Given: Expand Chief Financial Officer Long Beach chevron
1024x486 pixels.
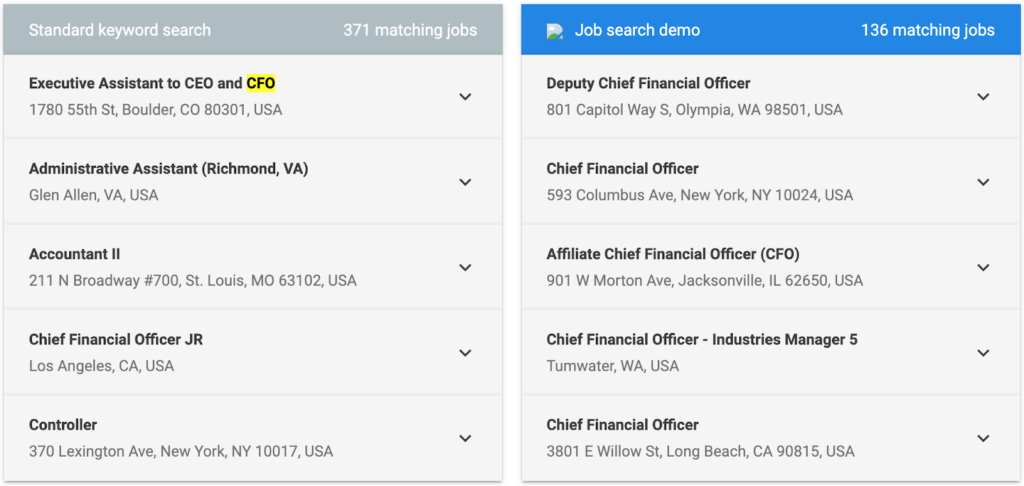Looking at the screenshot, I should (x=983, y=438).
